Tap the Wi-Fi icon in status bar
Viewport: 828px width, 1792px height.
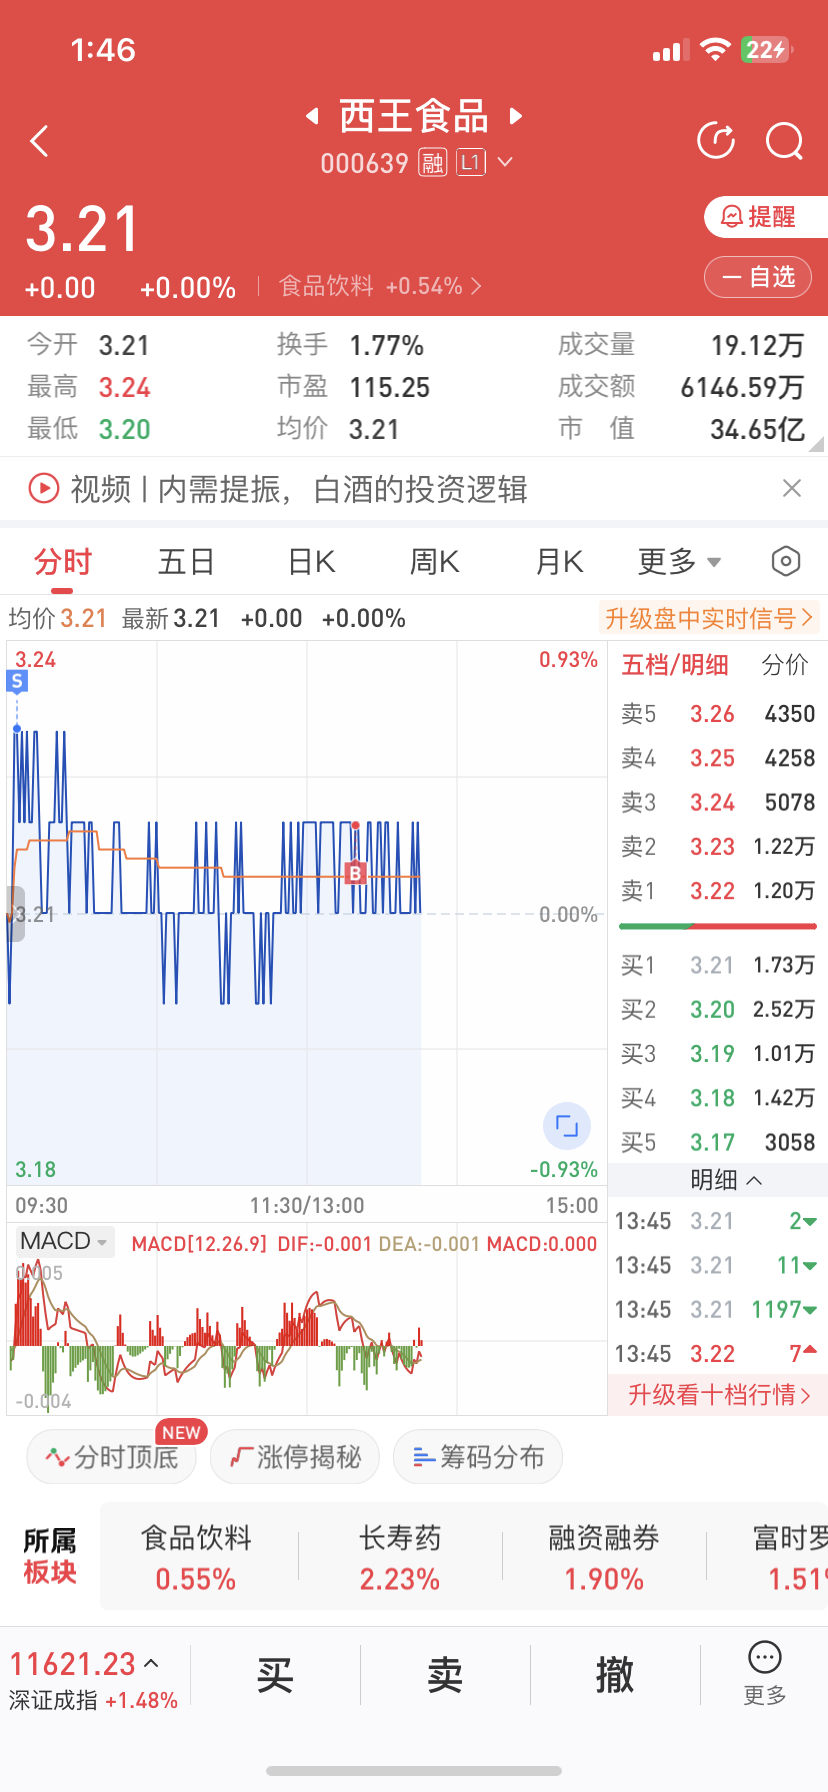click(x=715, y=49)
